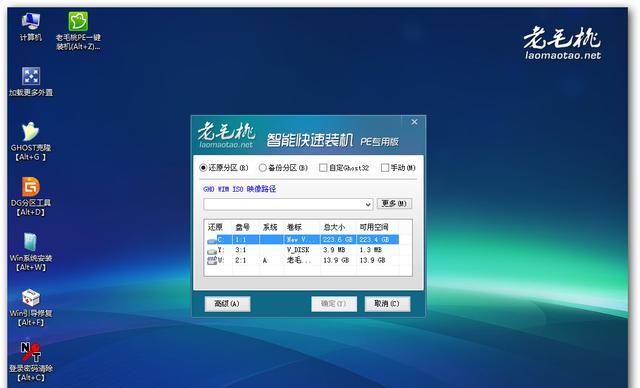Click the 高级 button

[227, 304]
